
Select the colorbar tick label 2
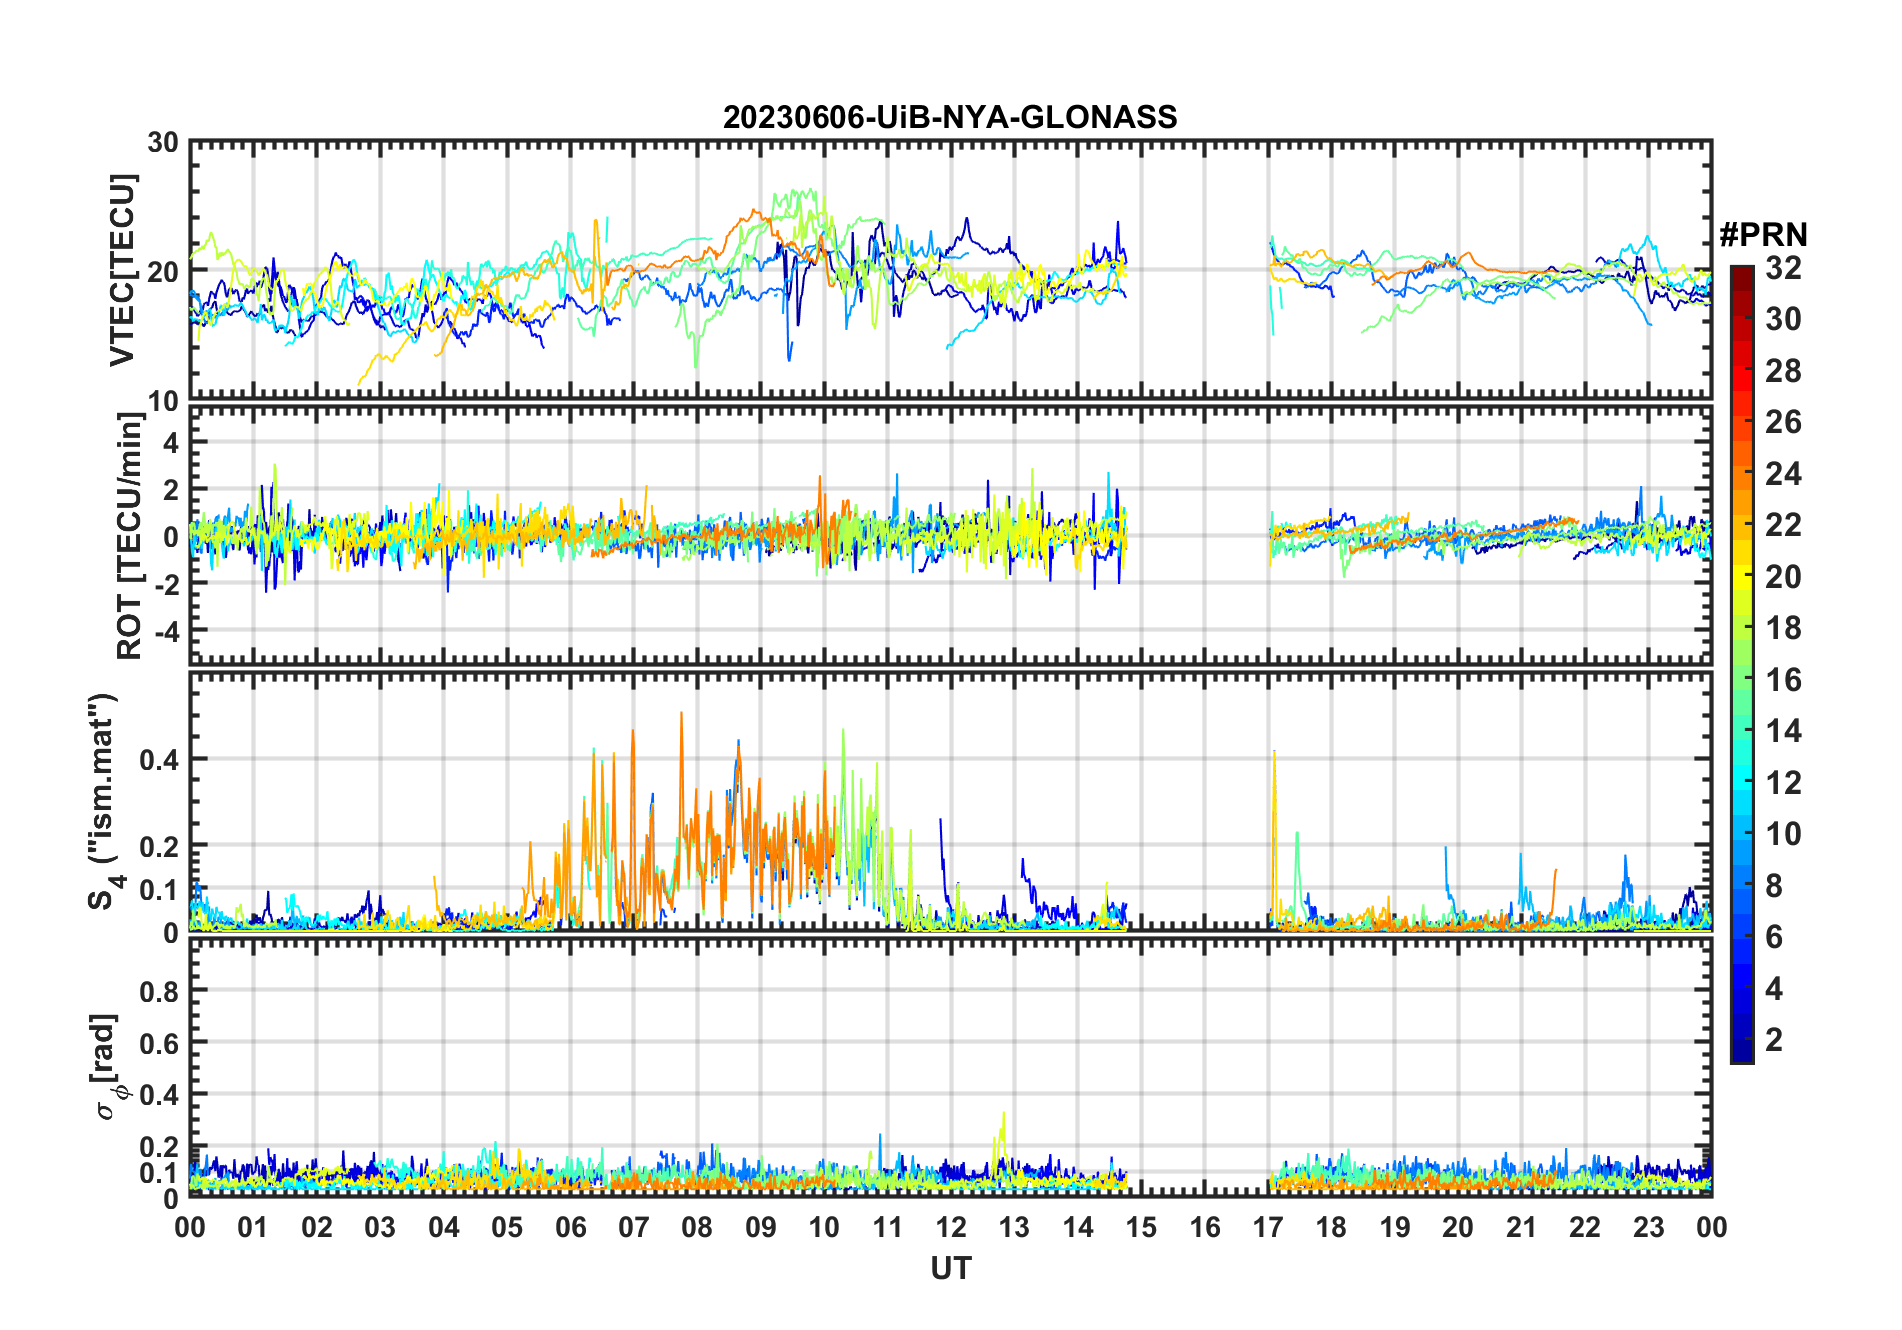(1774, 1040)
